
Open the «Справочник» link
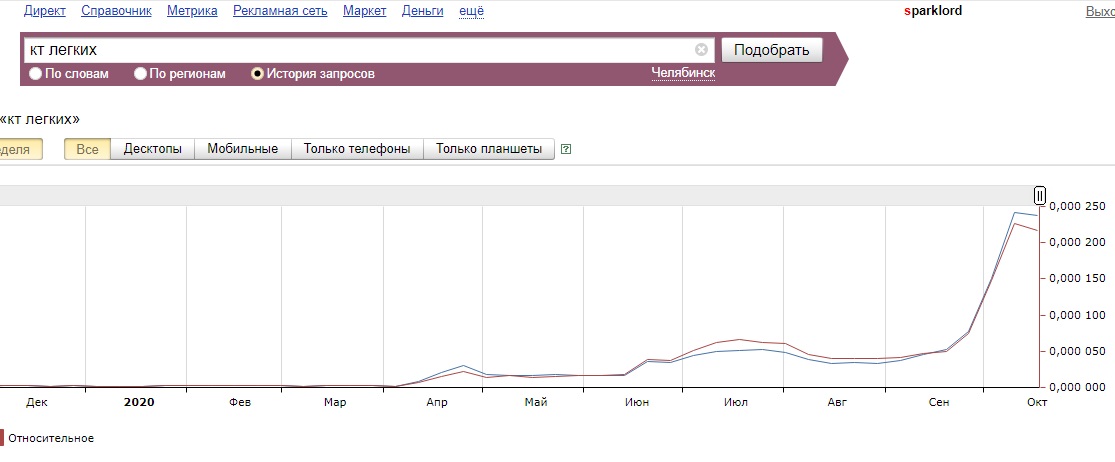tap(117, 11)
